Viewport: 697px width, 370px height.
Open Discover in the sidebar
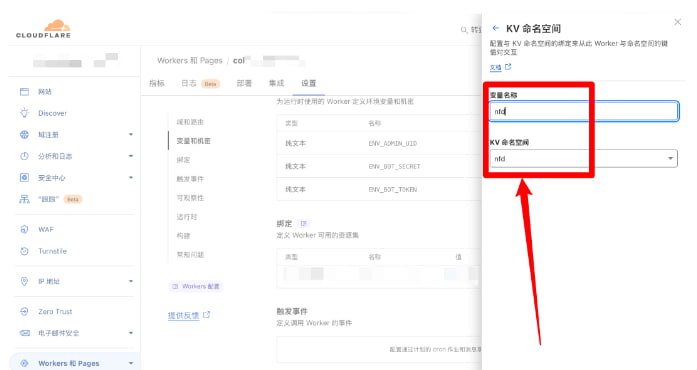click(52, 113)
